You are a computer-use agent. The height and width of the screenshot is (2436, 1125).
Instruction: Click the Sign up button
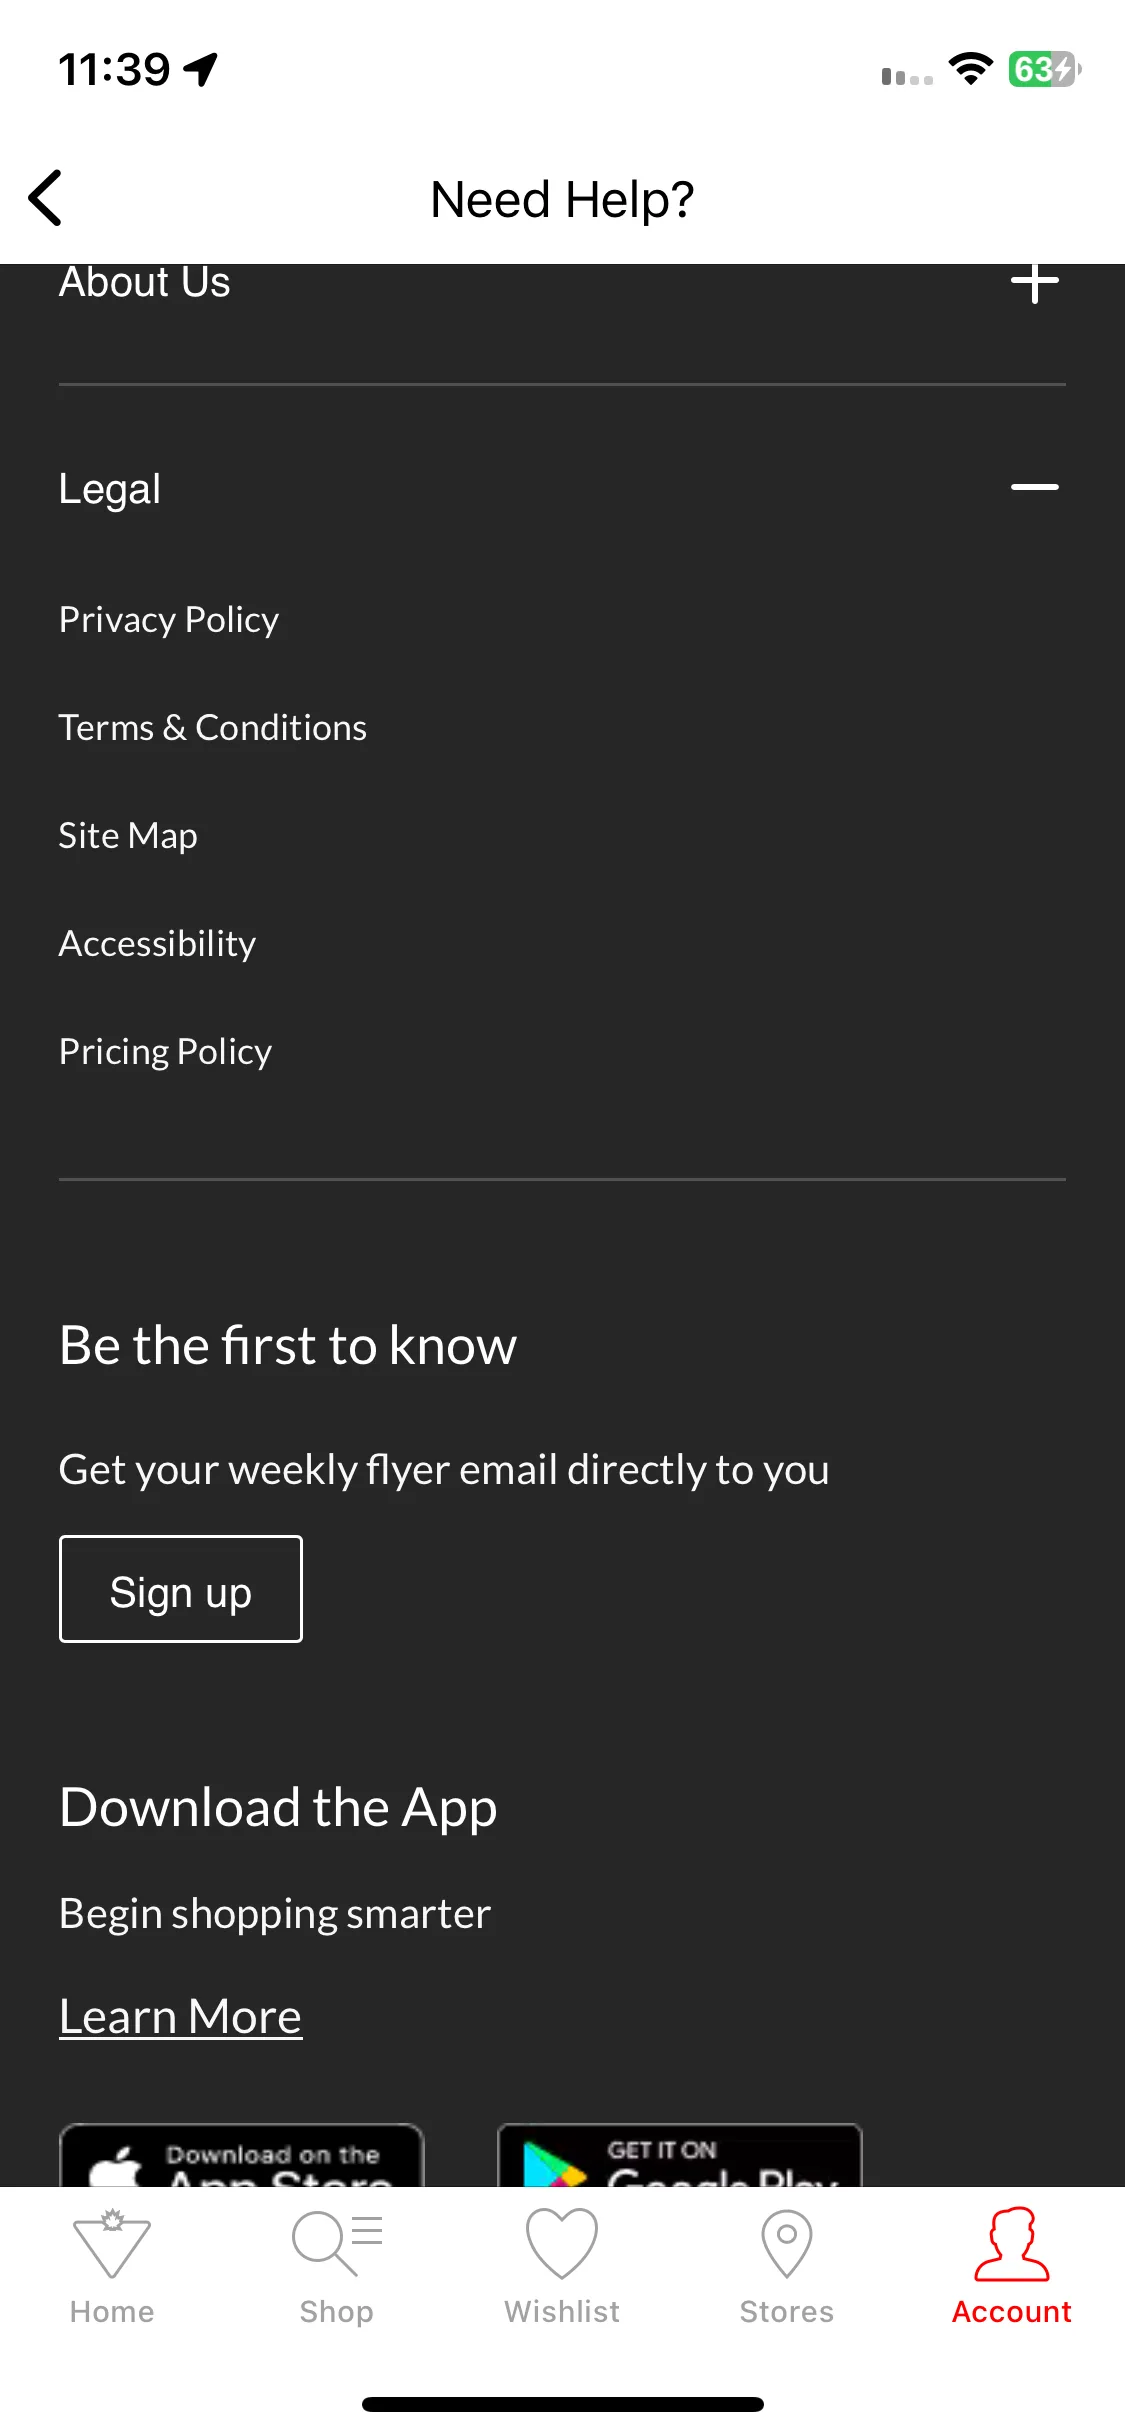click(181, 1589)
